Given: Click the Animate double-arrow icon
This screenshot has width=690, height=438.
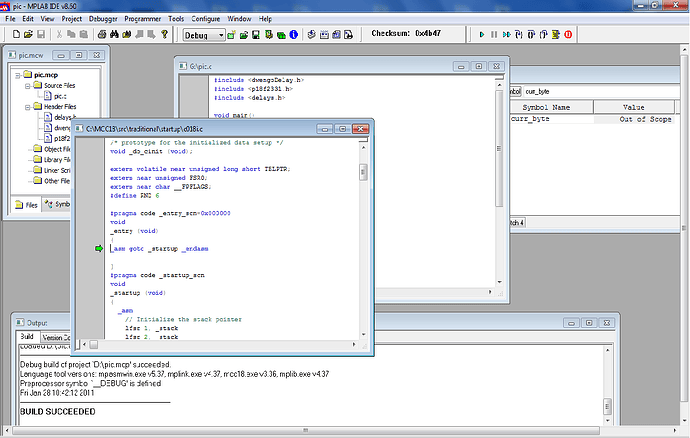Looking at the screenshot, I should [506, 34].
